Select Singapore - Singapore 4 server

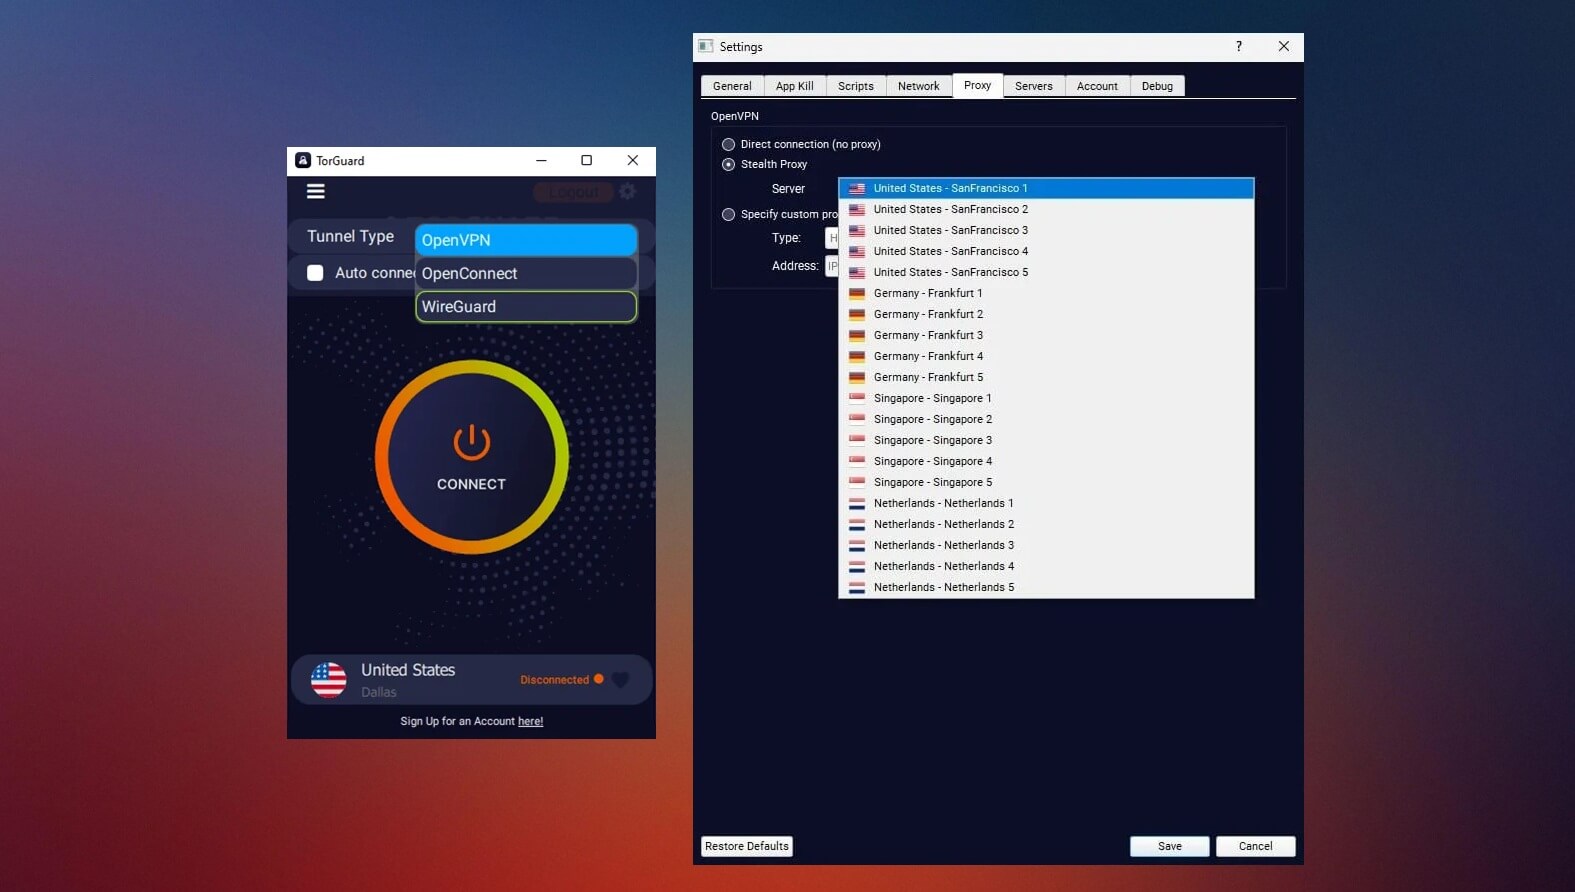coord(1046,461)
